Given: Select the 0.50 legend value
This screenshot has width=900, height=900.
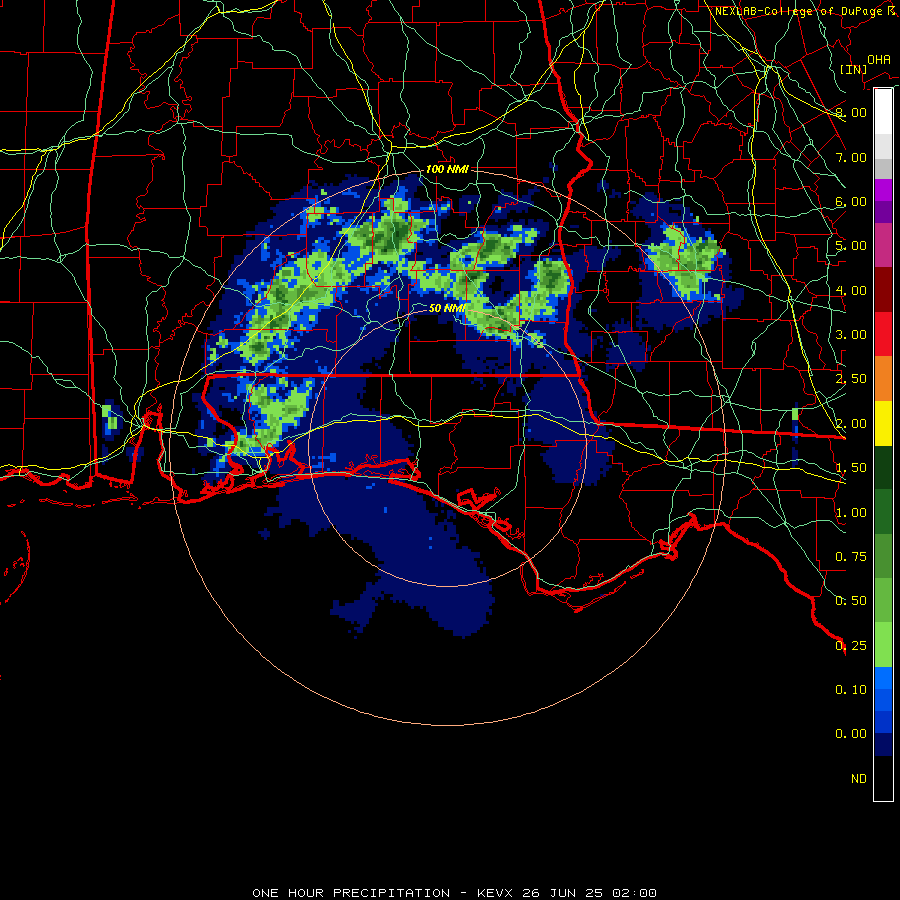Looking at the screenshot, I should point(851,601).
